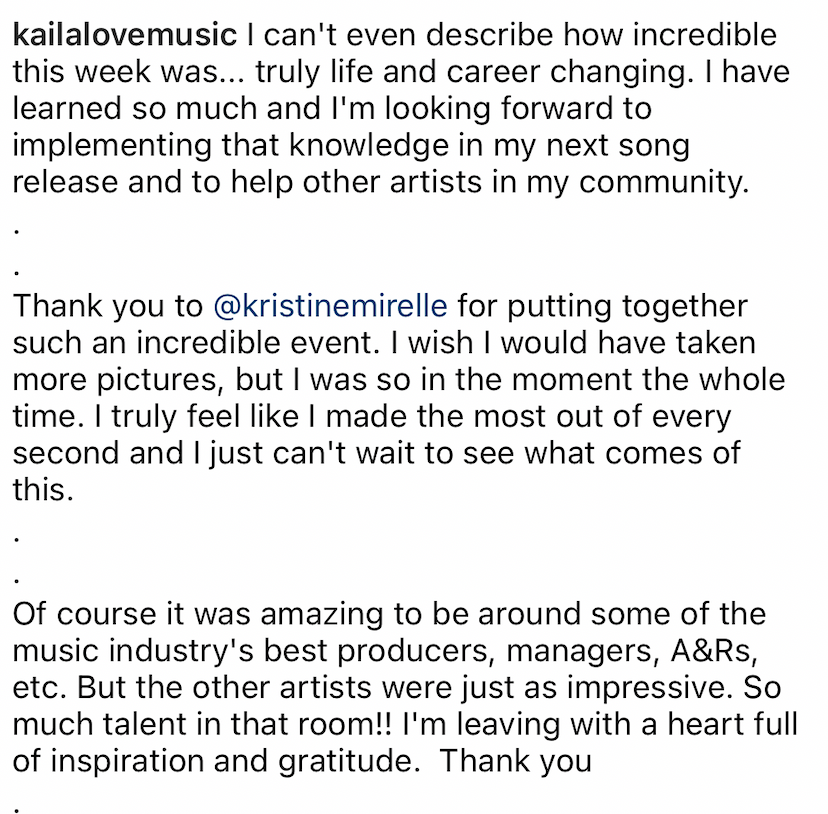This screenshot has width=828, height=814.
Task: Open the @kristinemirelle mention link
Action: [x=331, y=307]
